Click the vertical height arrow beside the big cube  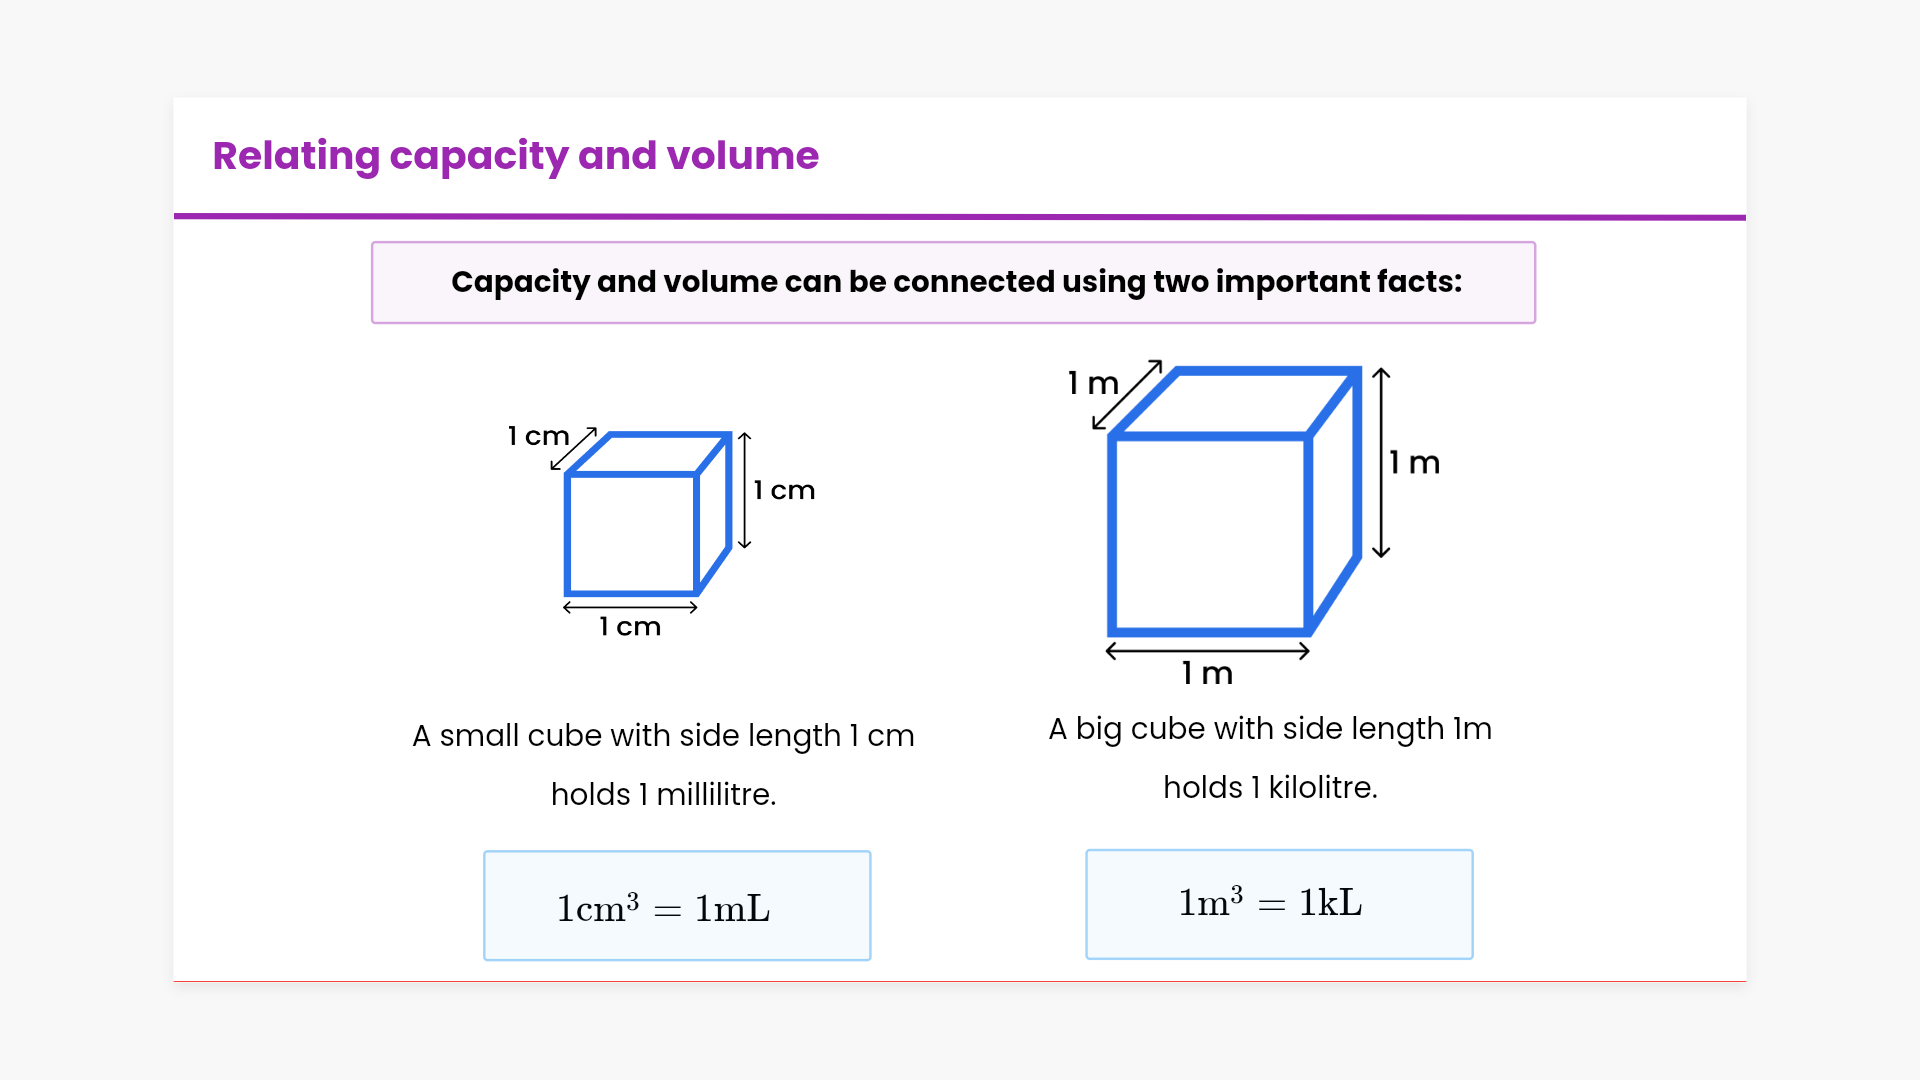(1381, 462)
